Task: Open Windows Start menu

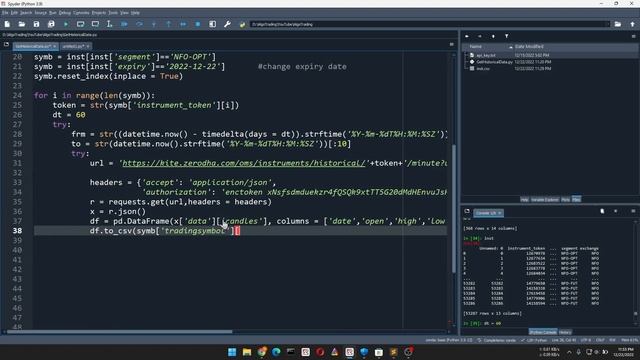Action: click(x=232, y=352)
